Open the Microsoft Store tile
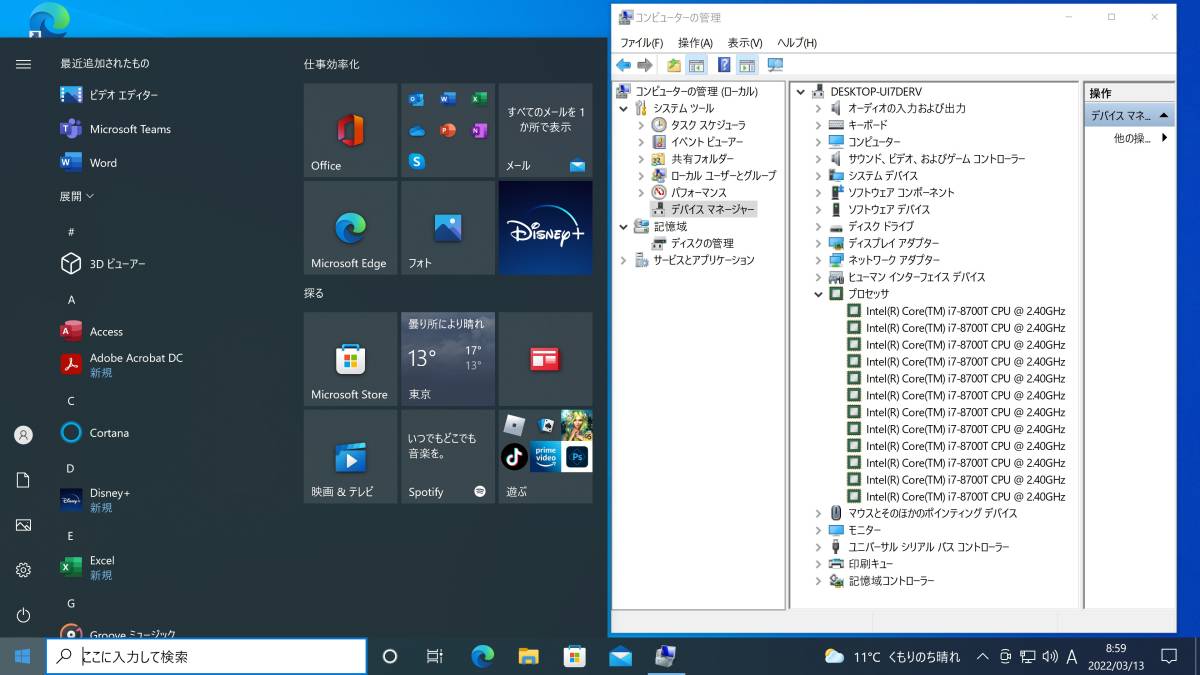The height and width of the screenshot is (675, 1200). pos(350,359)
